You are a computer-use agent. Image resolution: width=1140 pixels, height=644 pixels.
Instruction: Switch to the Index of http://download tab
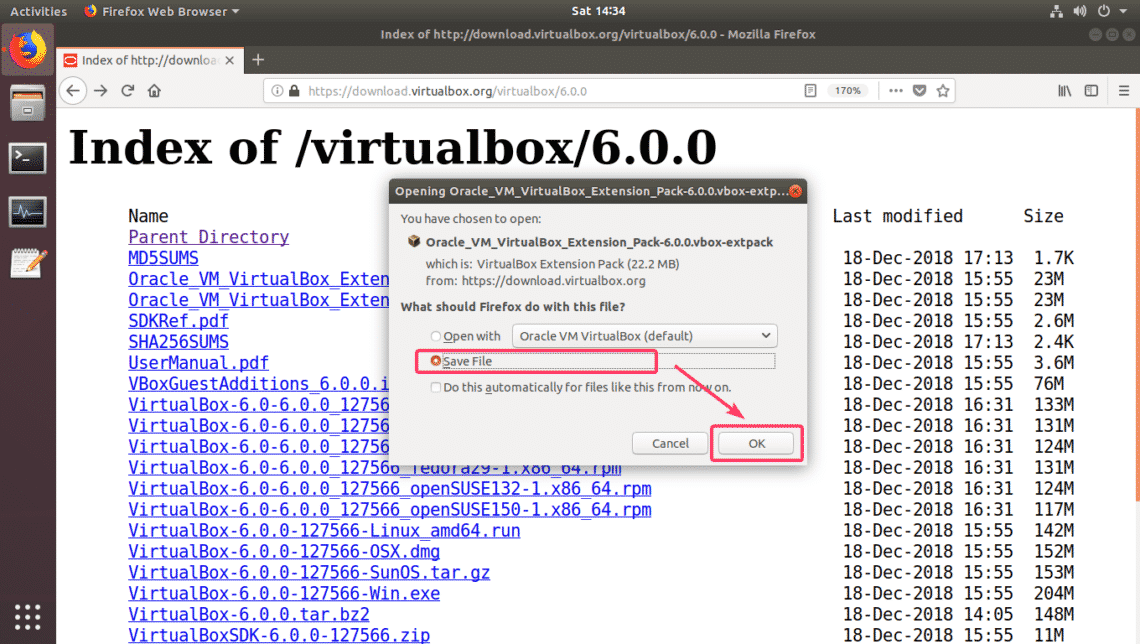149,60
